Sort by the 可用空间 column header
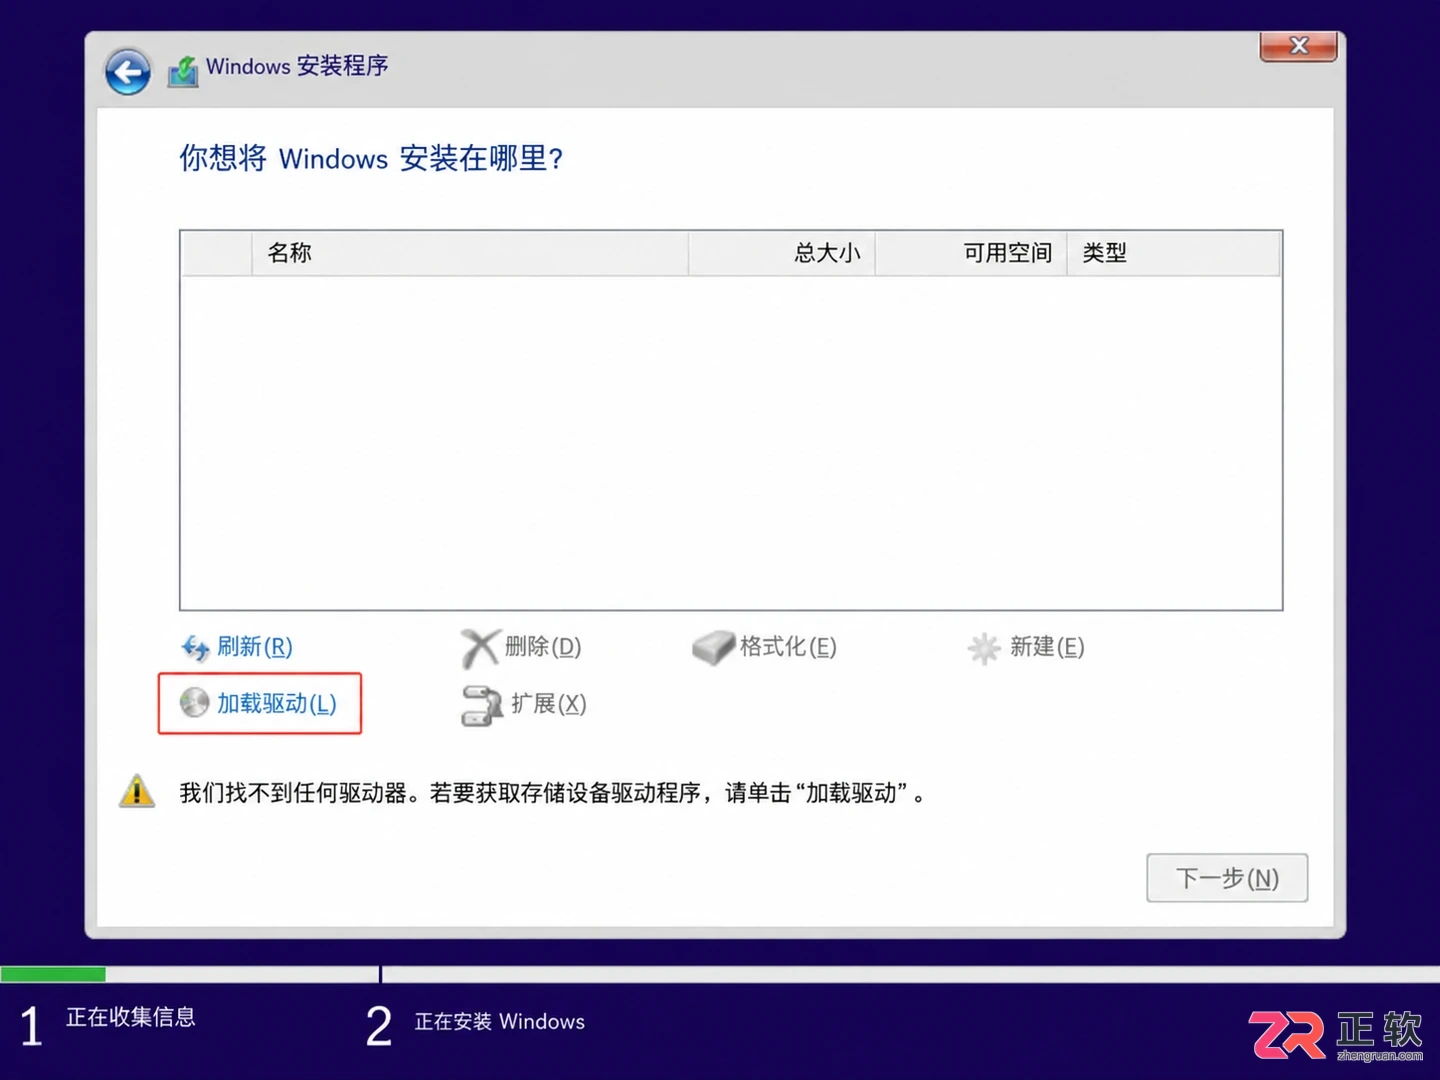Image resolution: width=1440 pixels, height=1080 pixels. tap(971, 253)
